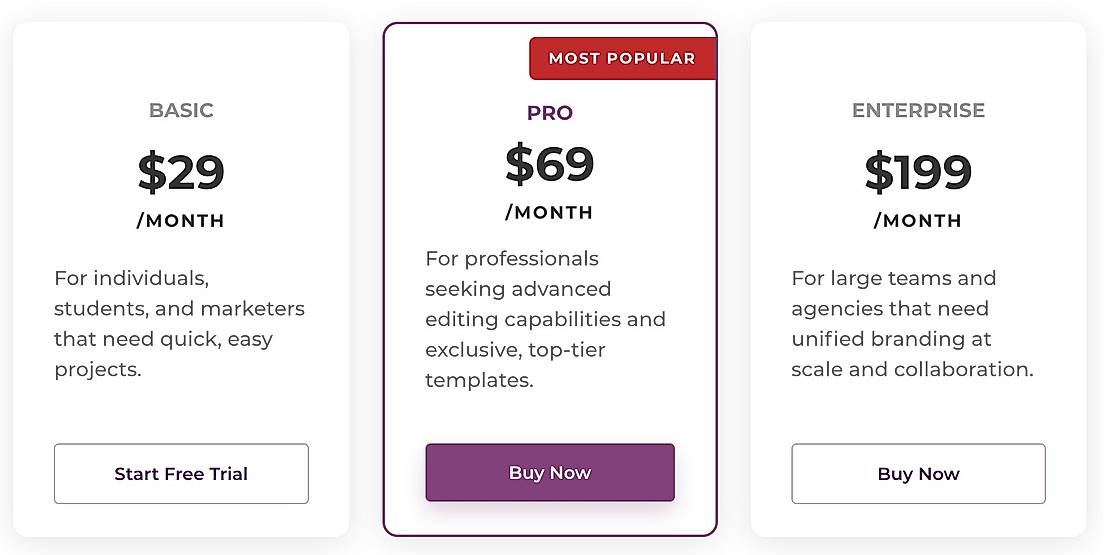
Task: Click the Start Free Trial button
Action: [181, 474]
